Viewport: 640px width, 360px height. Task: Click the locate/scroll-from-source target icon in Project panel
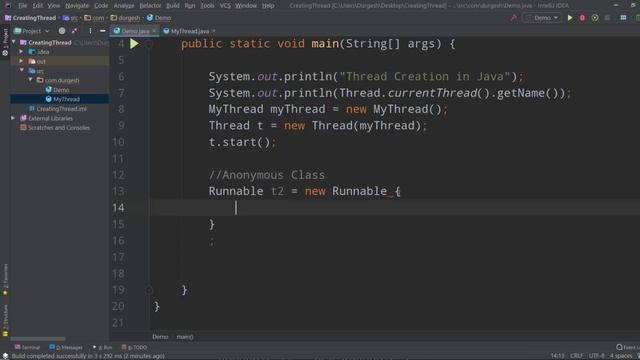tap(62, 31)
